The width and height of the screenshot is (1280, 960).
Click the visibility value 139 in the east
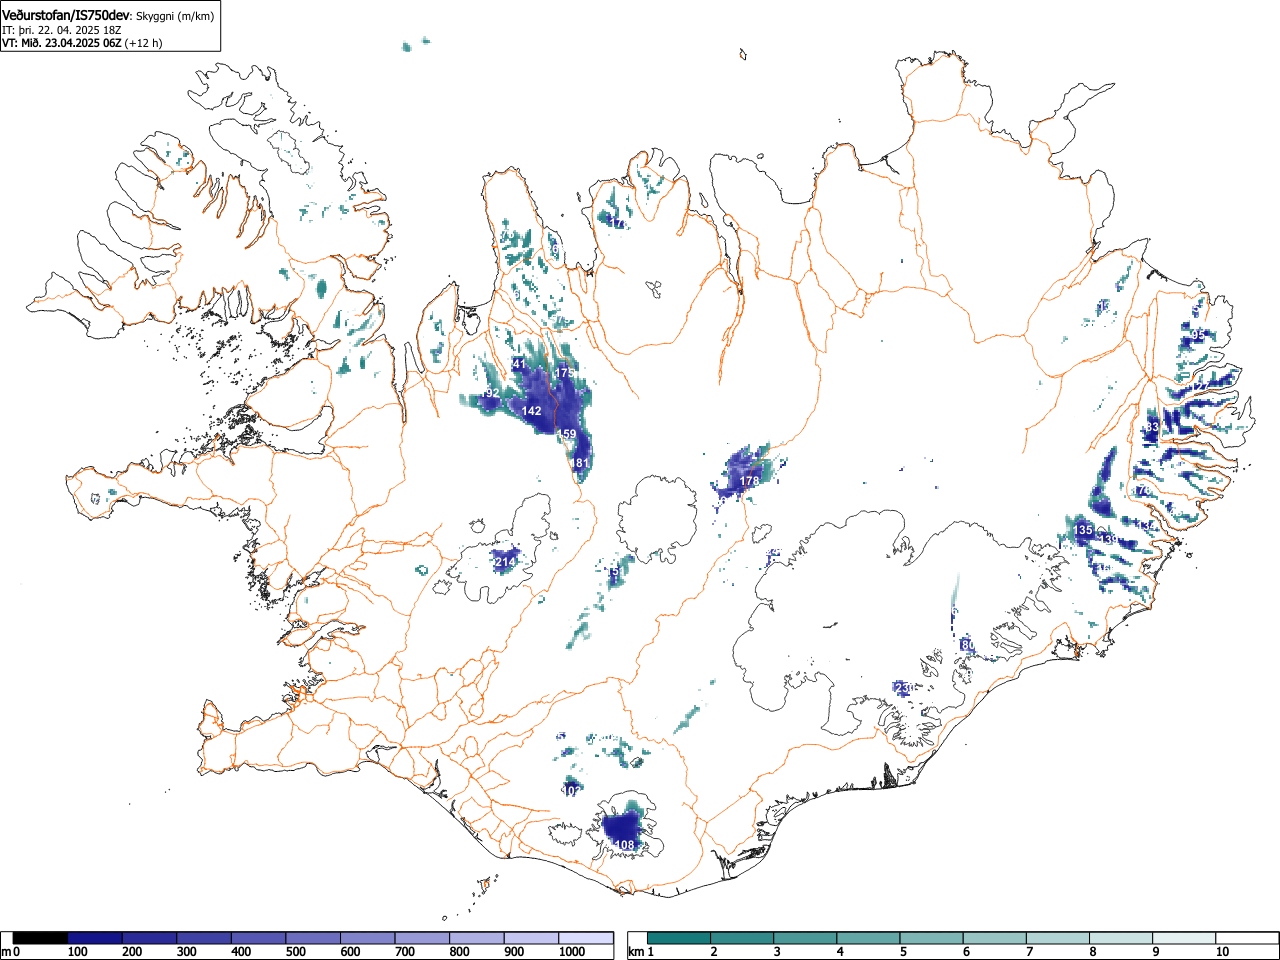coord(1109,539)
